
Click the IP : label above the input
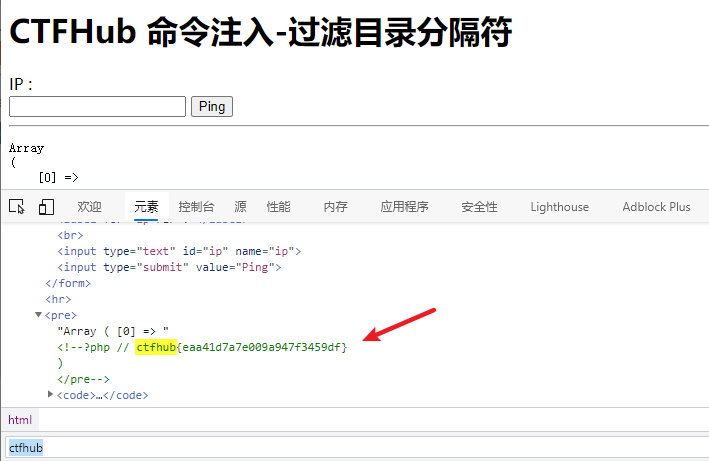tap(21, 84)
